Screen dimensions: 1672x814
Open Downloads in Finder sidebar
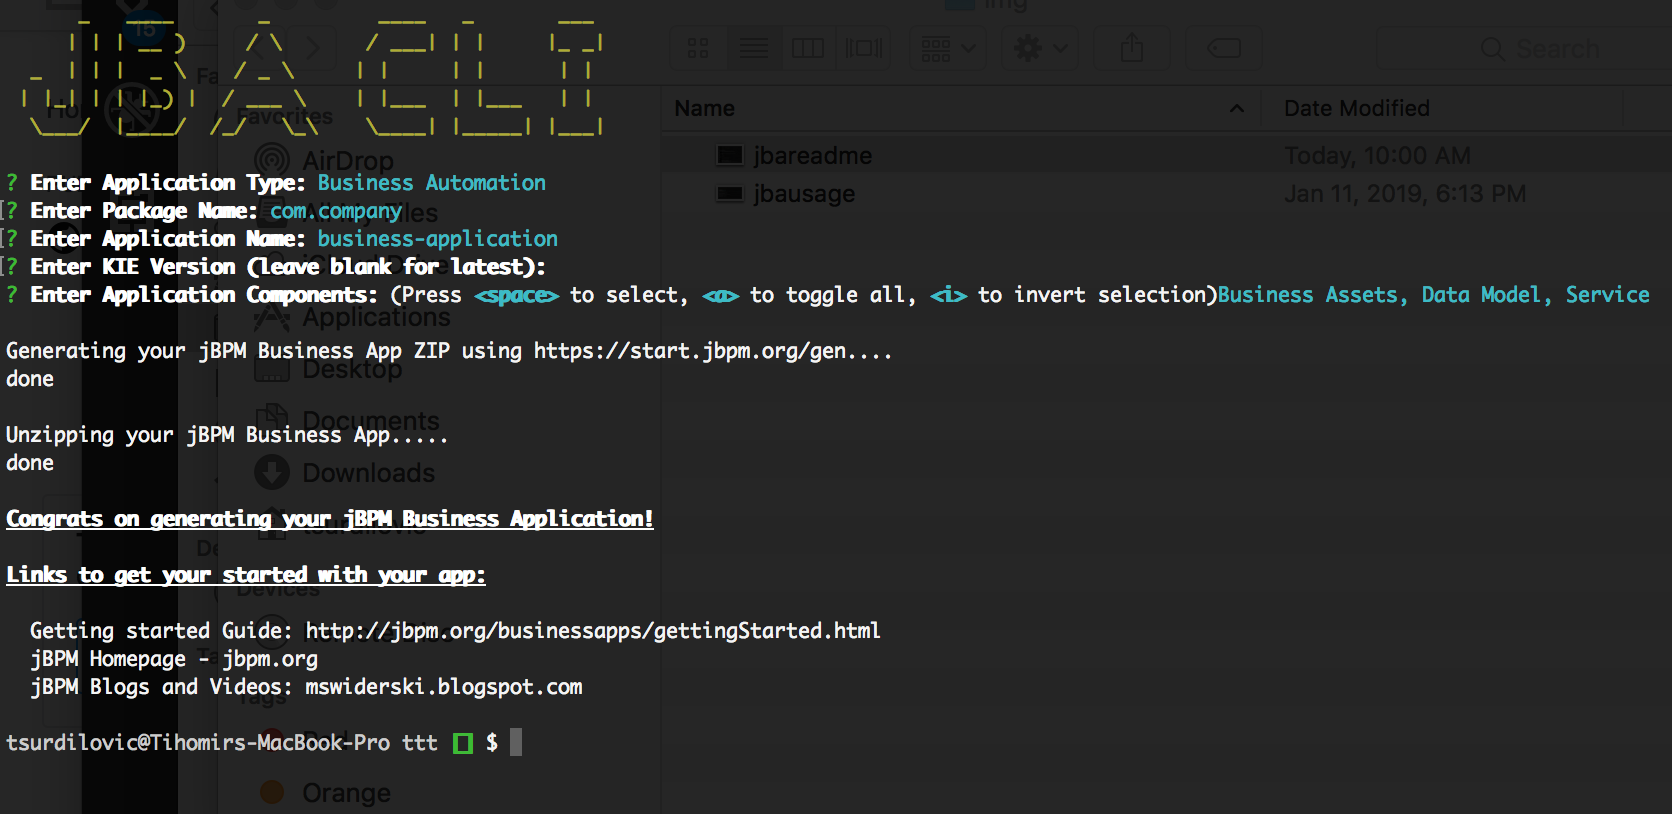(369, 473)
